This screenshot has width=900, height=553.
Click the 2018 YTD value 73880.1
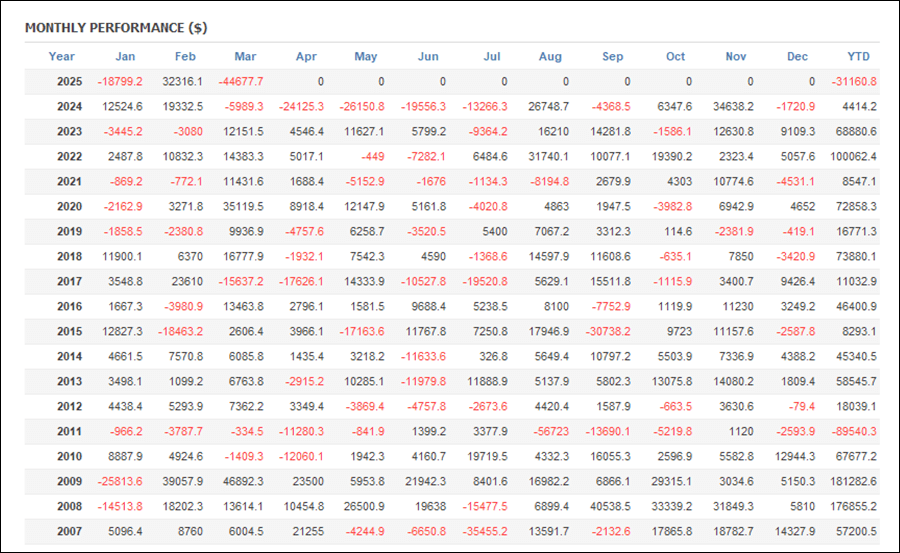(x=856, y=256)
